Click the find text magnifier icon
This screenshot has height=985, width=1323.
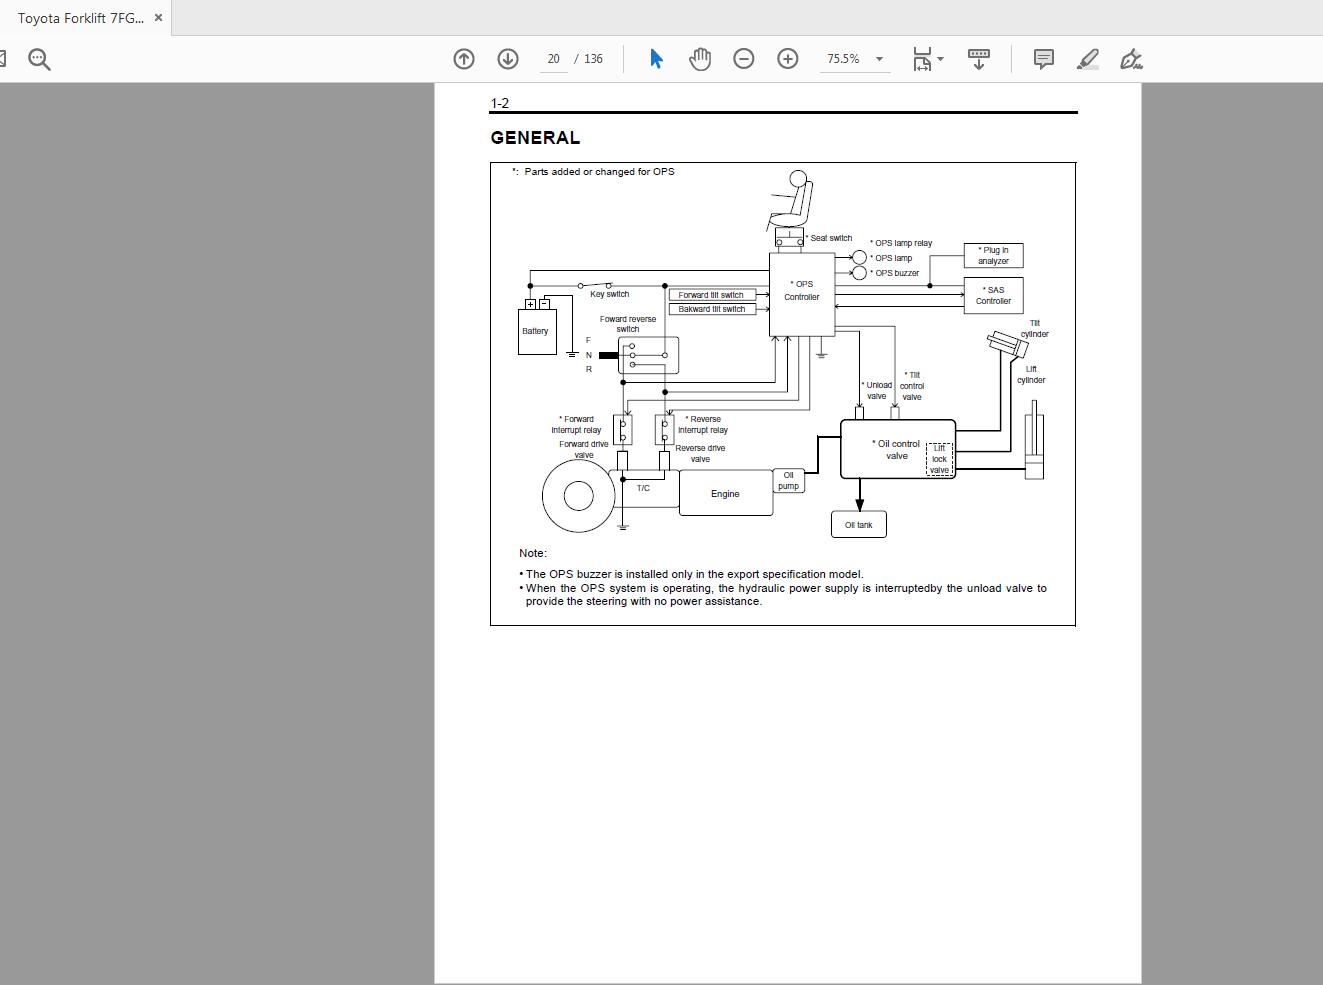[39, 59]
